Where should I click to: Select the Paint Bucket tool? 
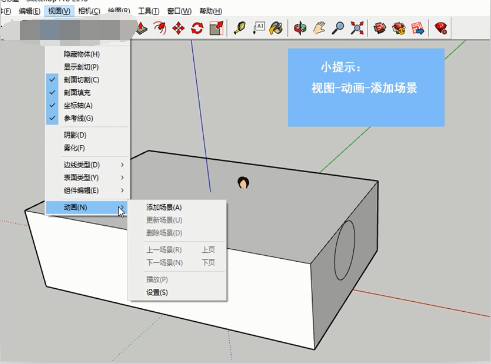point(276,28)
